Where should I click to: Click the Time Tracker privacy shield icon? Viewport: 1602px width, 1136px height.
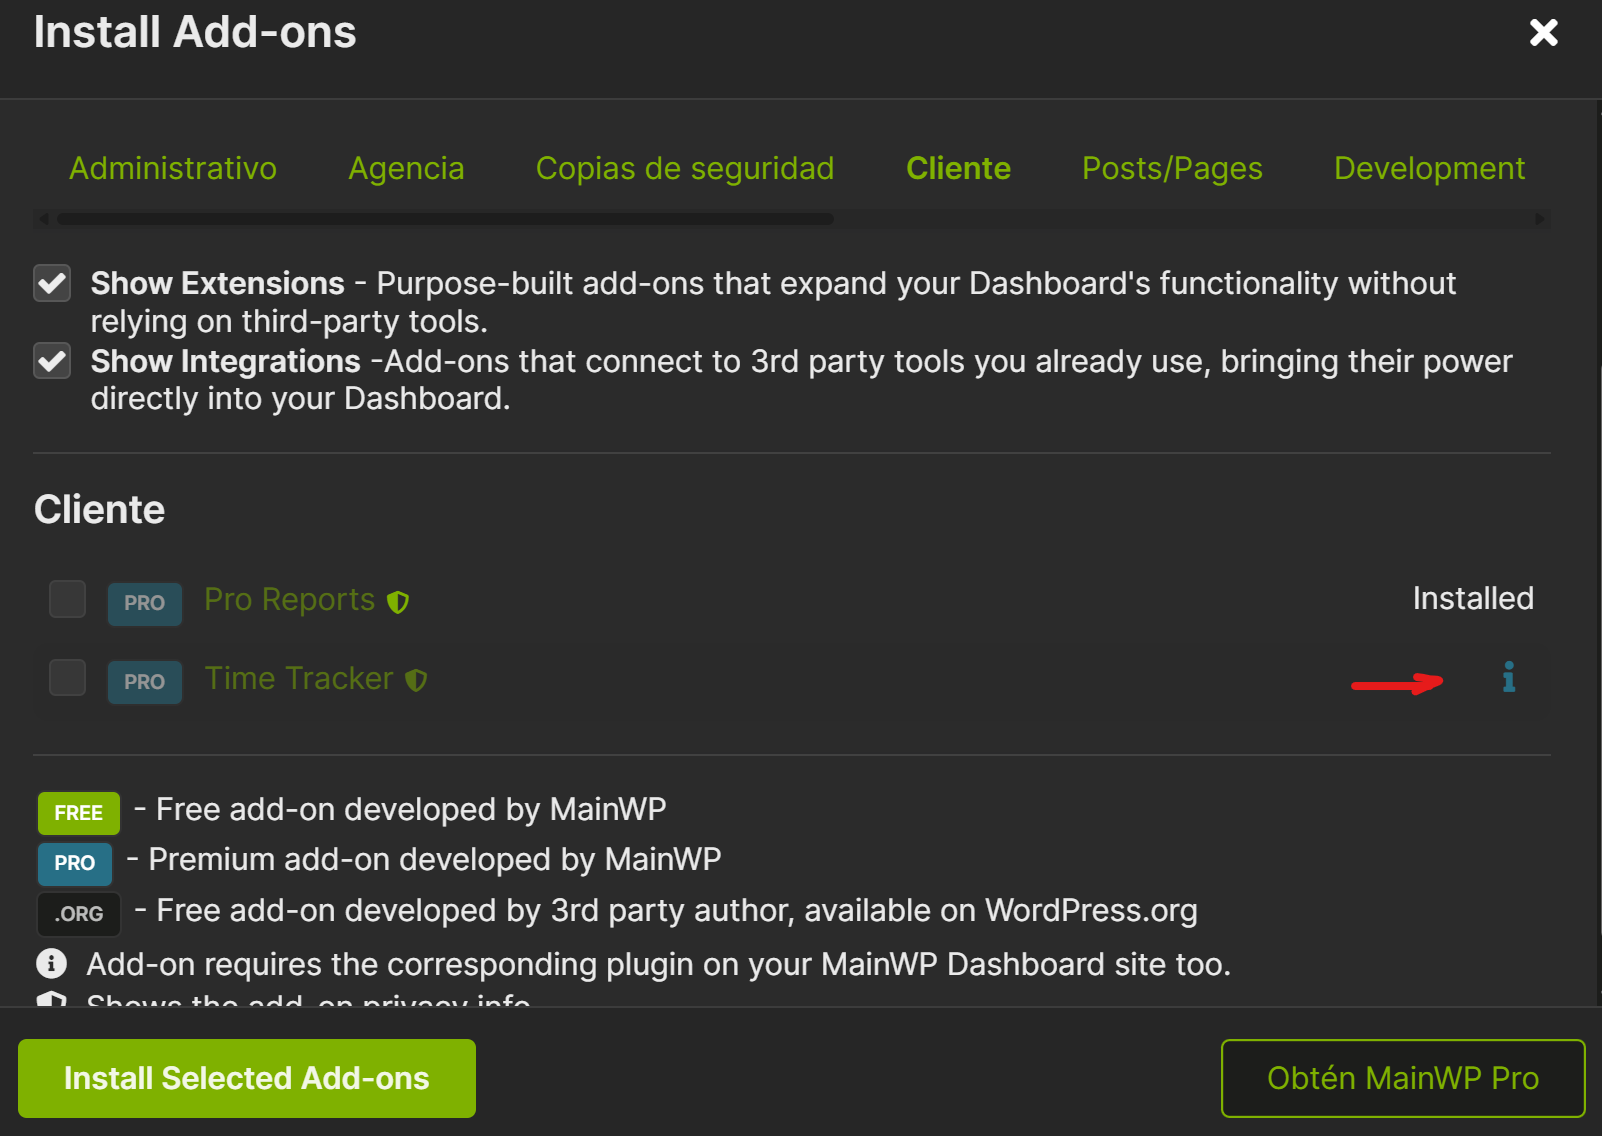click(416, 681)
